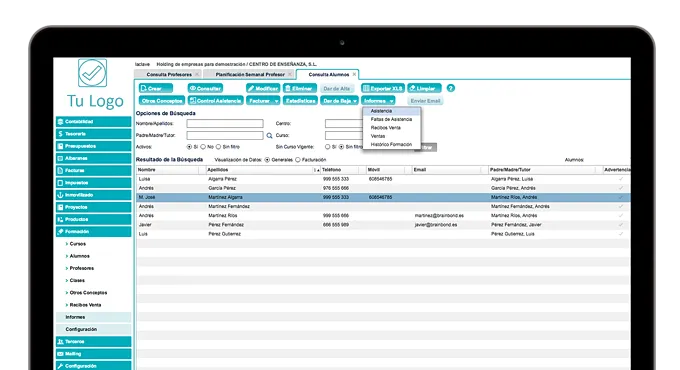Click the Proyectos sidebar icon
This screenshot has width=680, height=370.
[x=60, y=207]
